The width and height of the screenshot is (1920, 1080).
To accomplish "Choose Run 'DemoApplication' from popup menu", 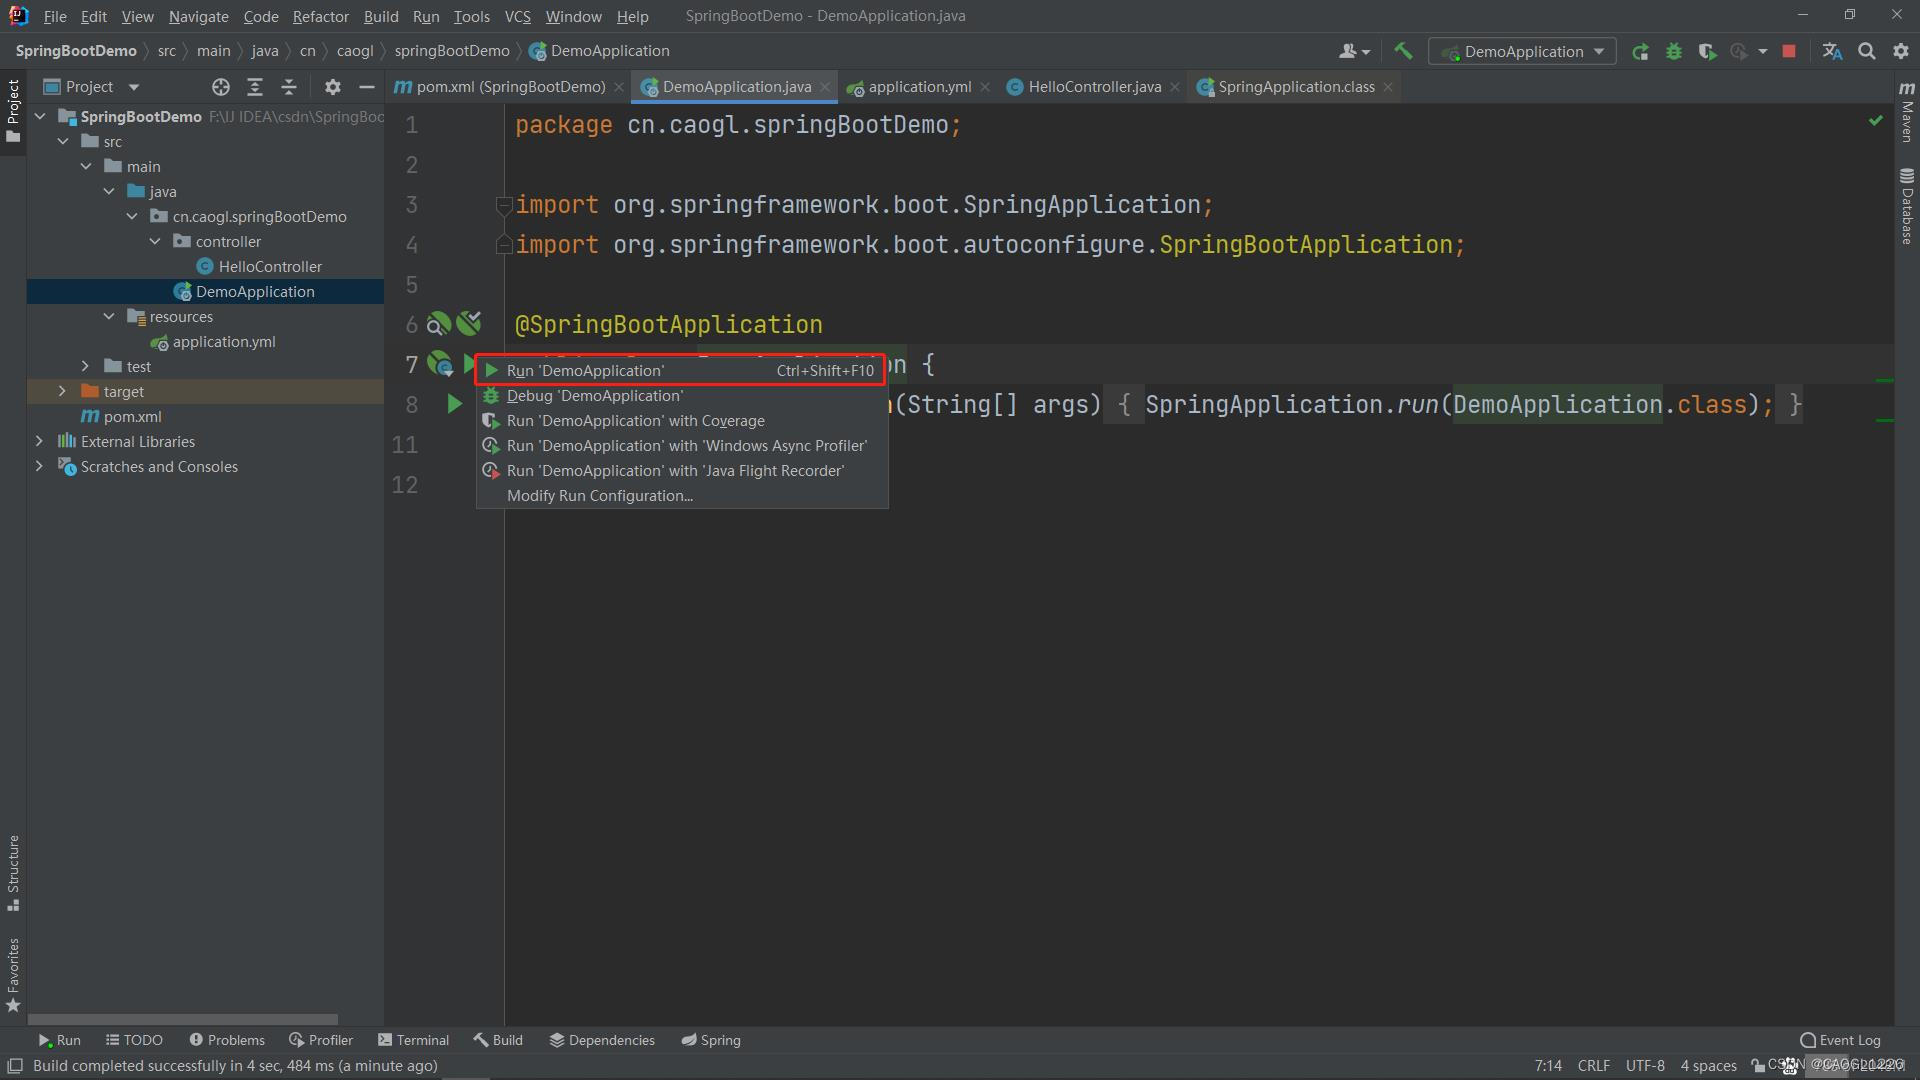I will [x=681, y=370].
